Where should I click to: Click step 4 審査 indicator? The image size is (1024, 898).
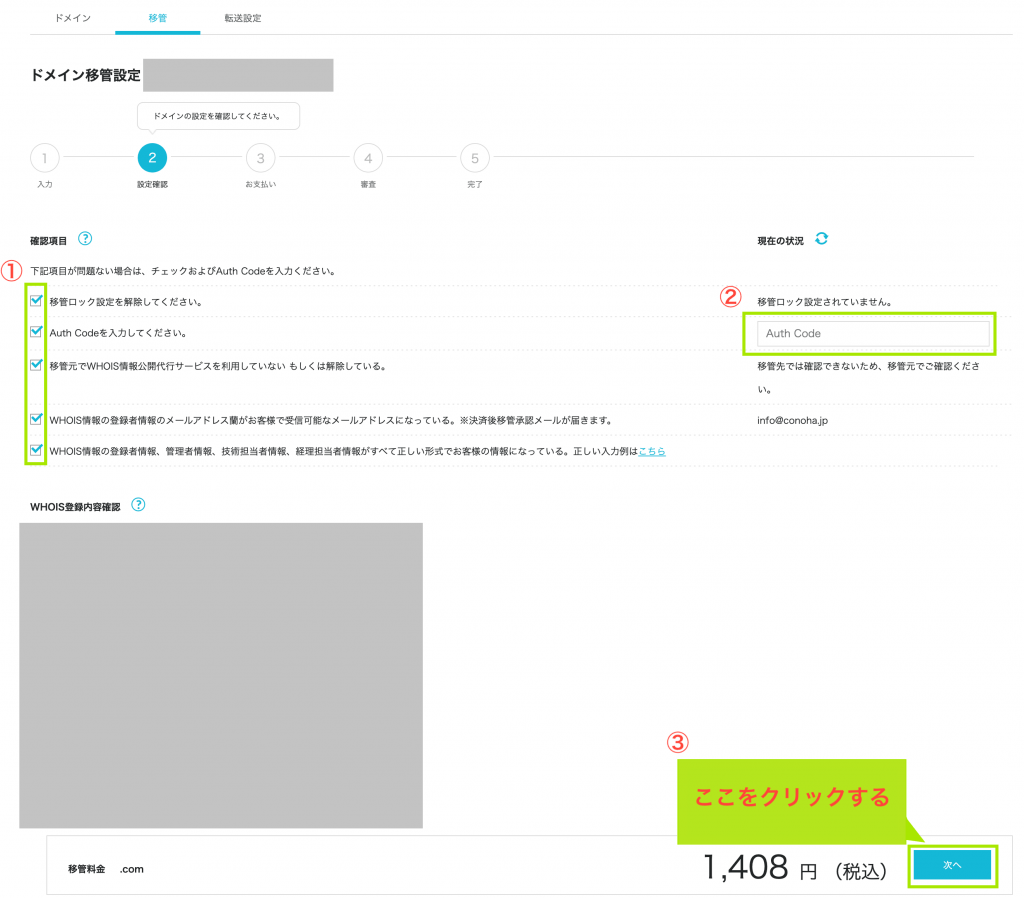click(367, 157)
